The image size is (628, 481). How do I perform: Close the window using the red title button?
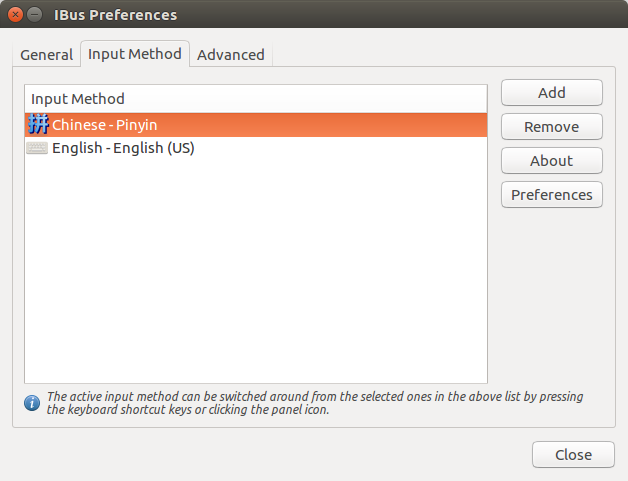(15, 15)
